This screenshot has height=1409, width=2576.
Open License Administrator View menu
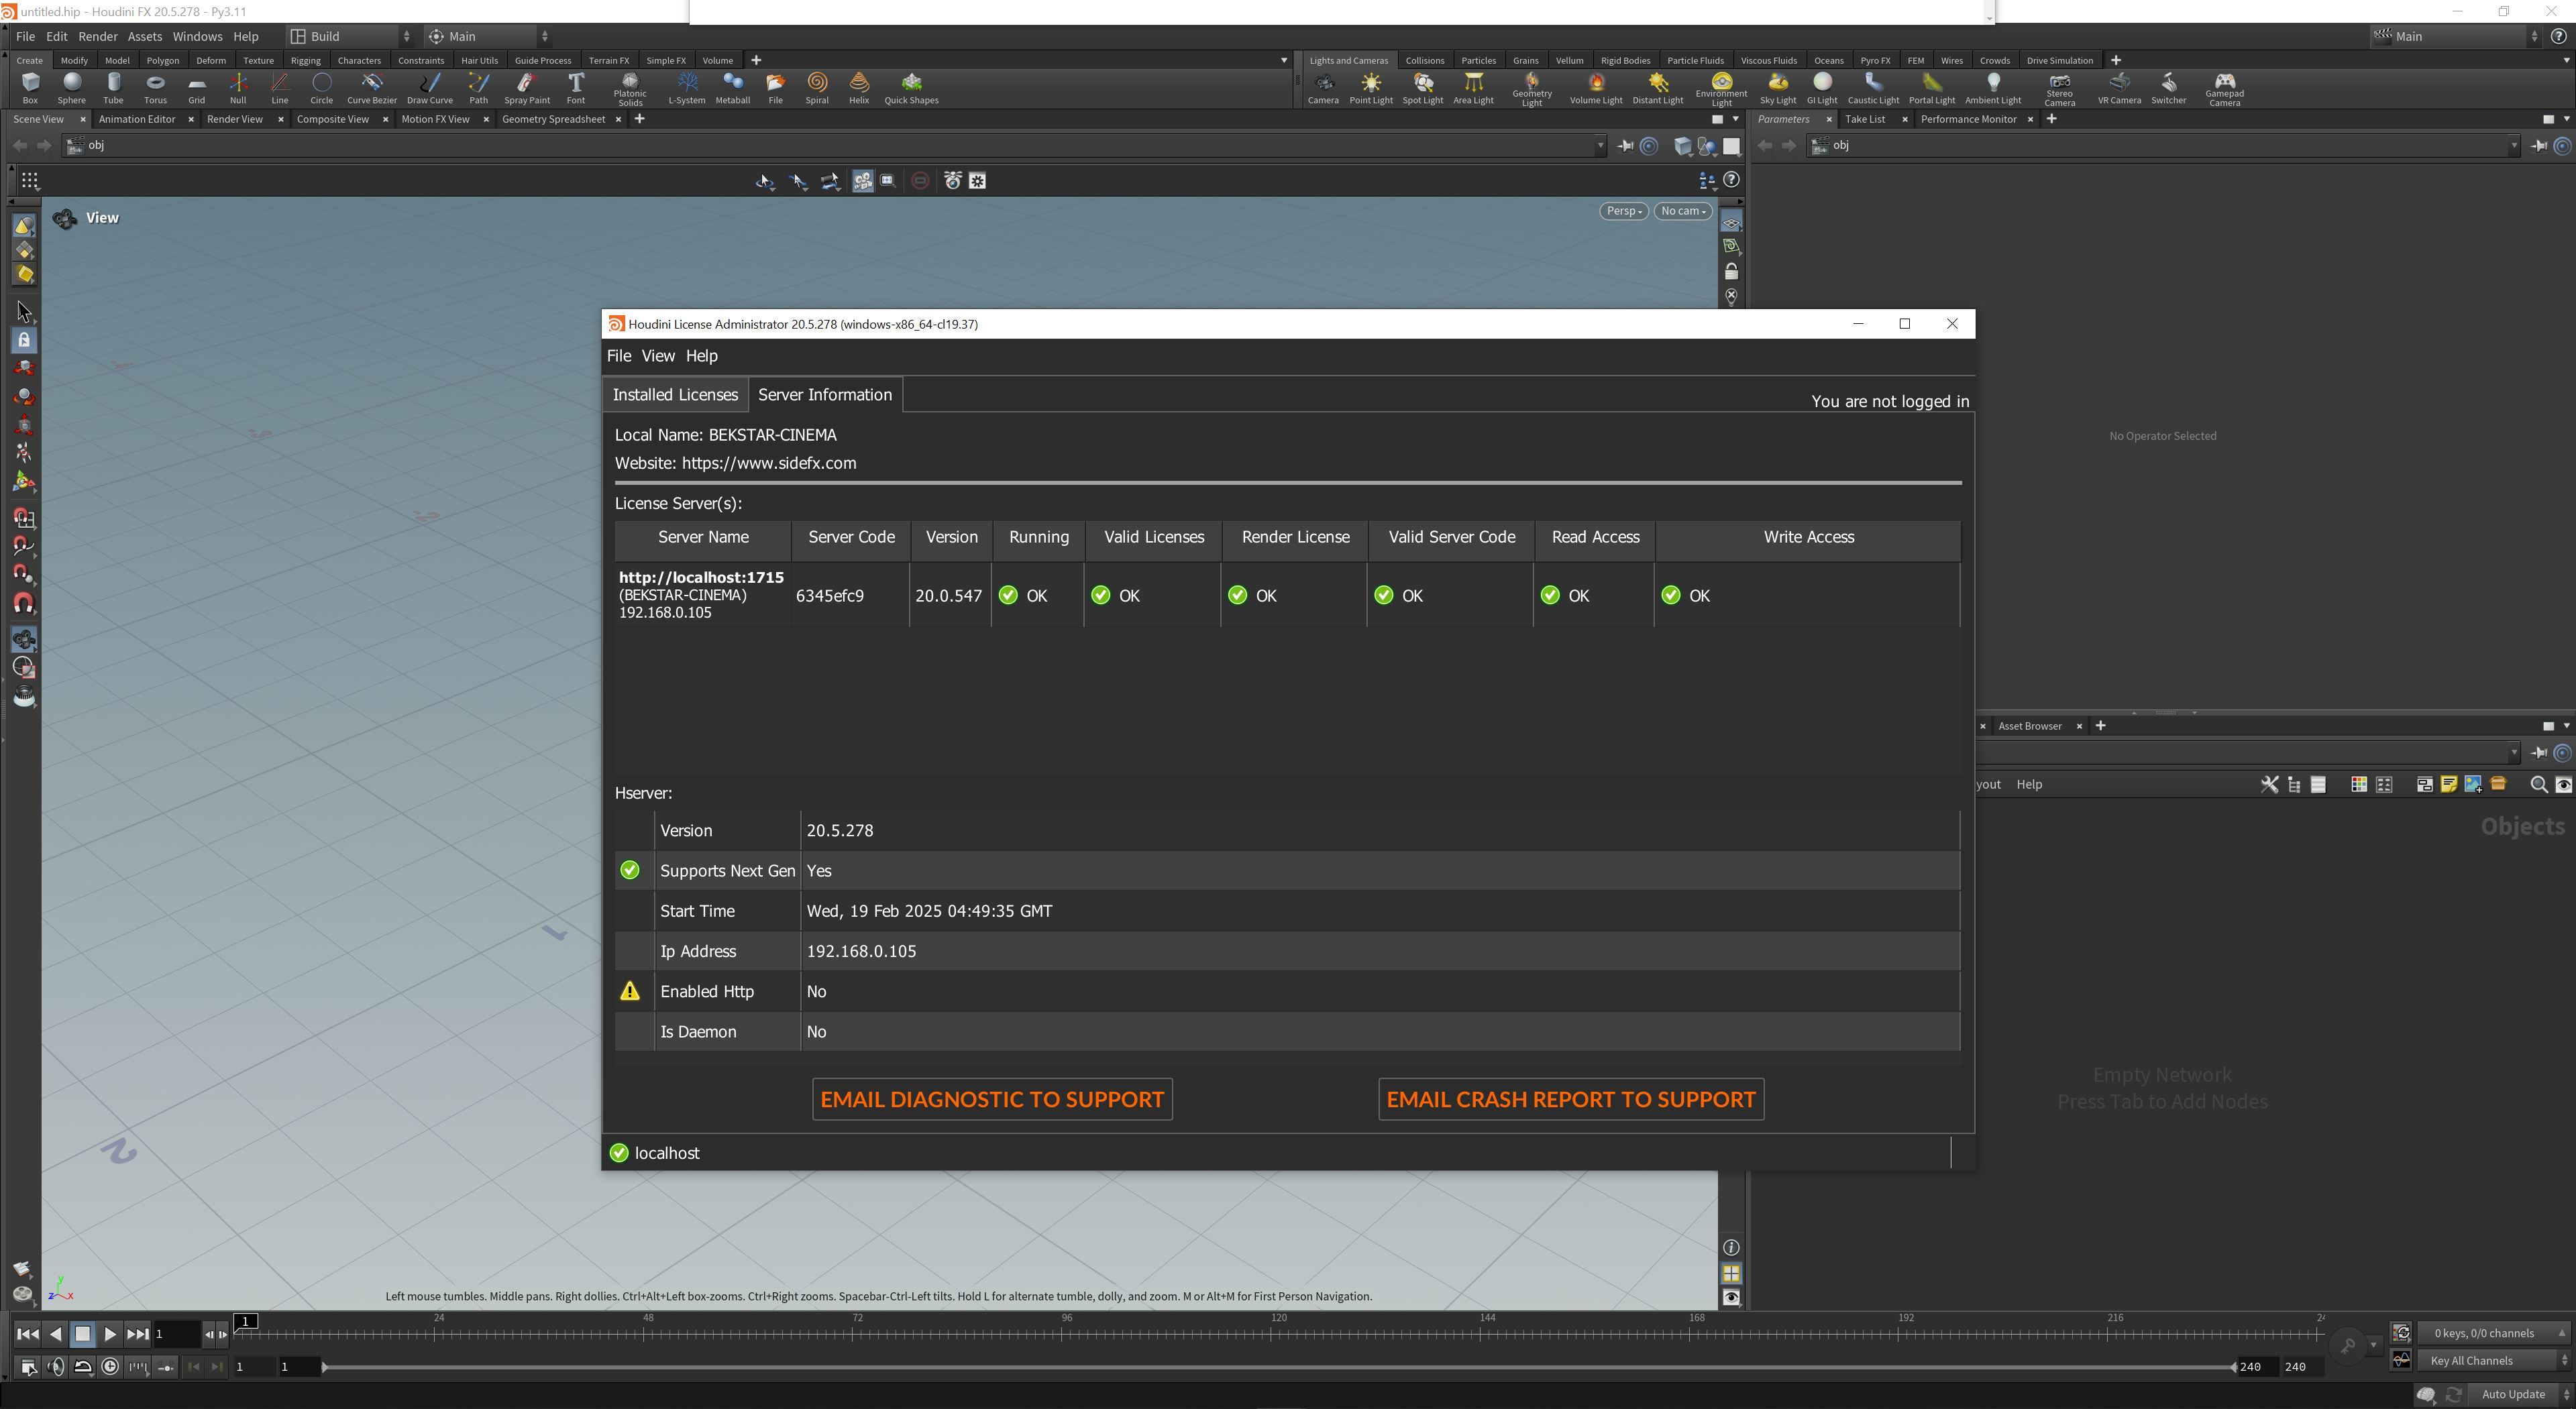click(657, 356)
